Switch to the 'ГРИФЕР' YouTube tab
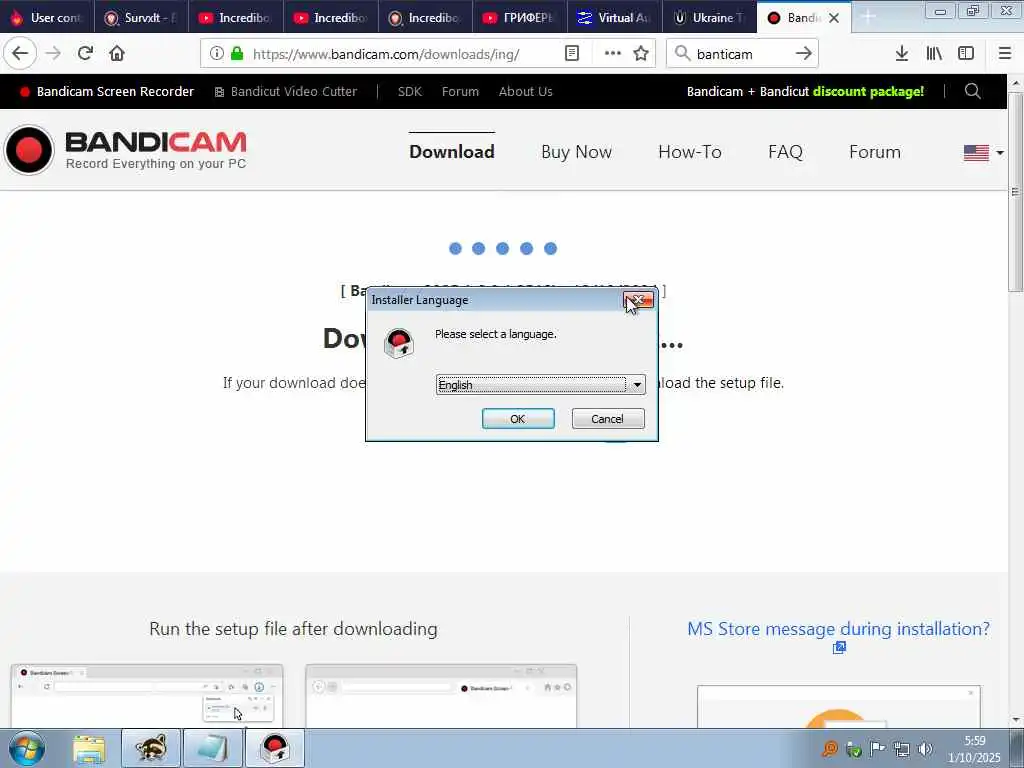The width and height of the screenshot is (1024, 768). click(x=520, y=18)
